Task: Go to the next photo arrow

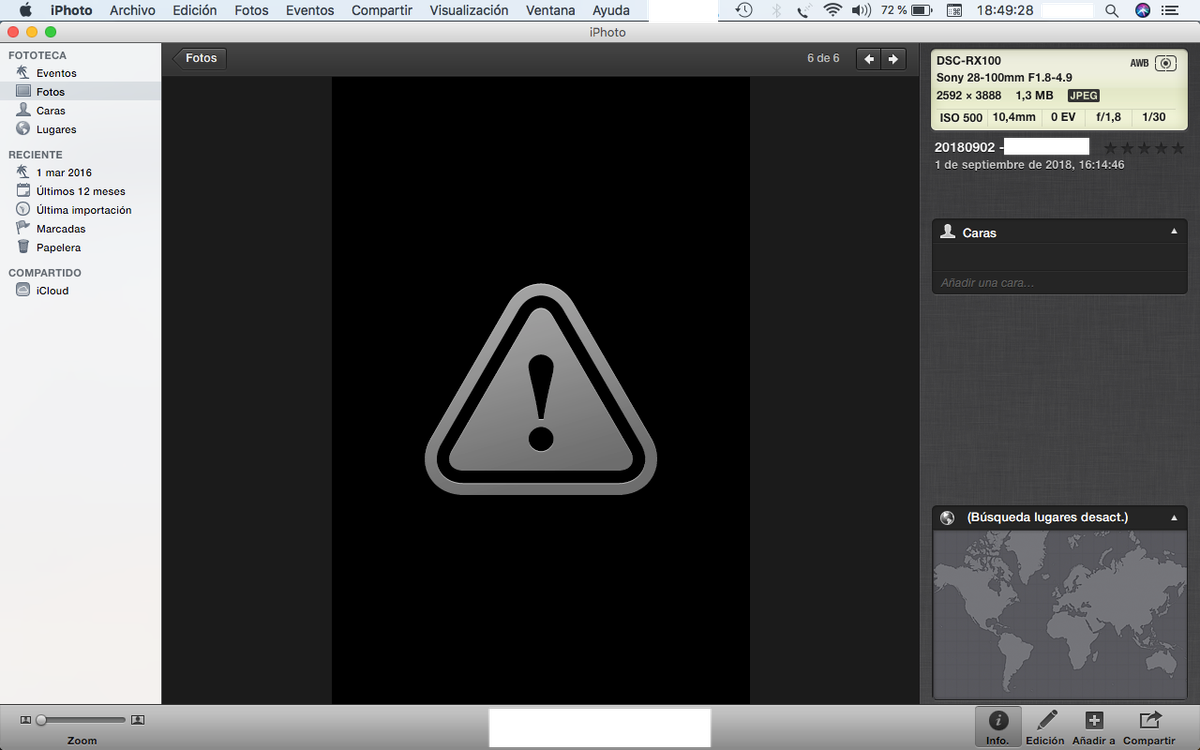Action: click(x=893, y=59)
